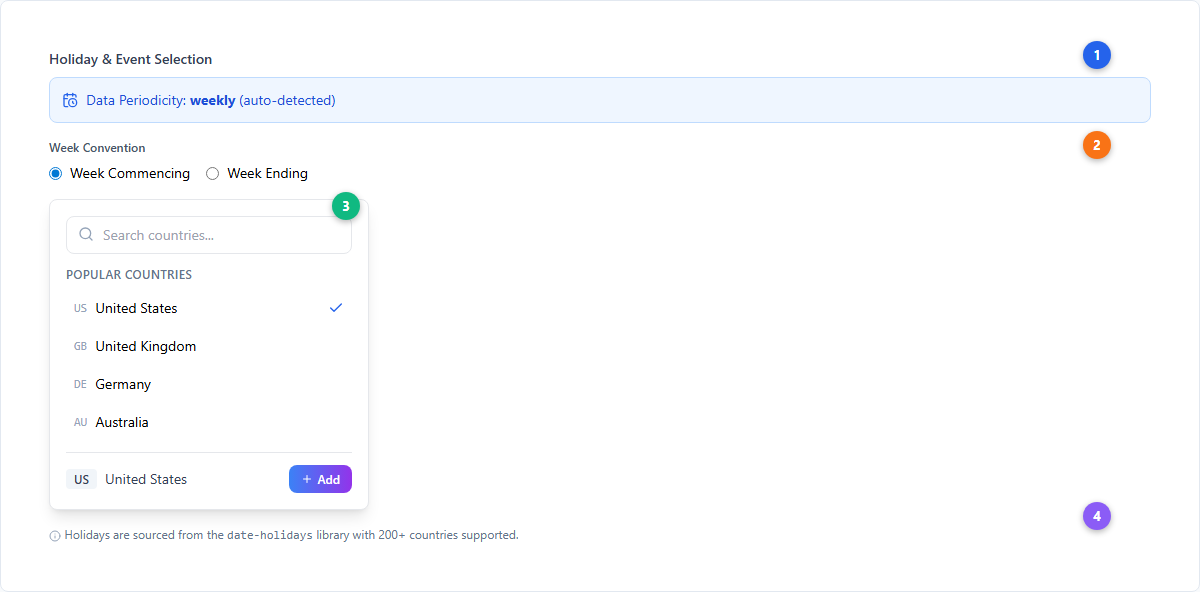The height and width of the screenshot is (592, 1200).
Task: Click the Add button
Action: [x=320, y=479]
